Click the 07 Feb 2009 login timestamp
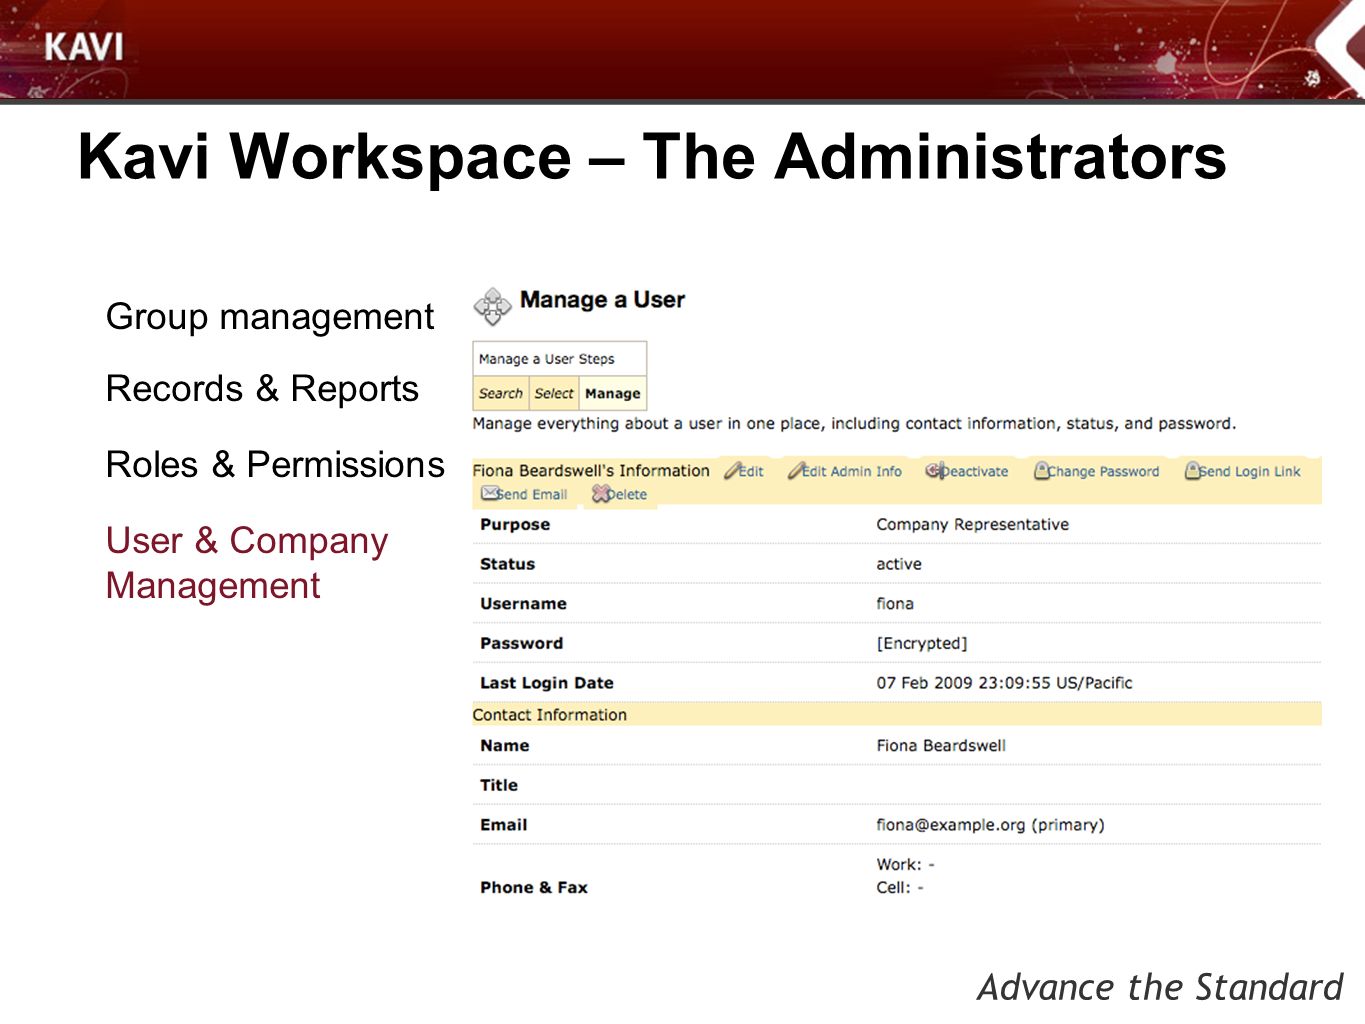1365x1024 pixels. 1005,683
